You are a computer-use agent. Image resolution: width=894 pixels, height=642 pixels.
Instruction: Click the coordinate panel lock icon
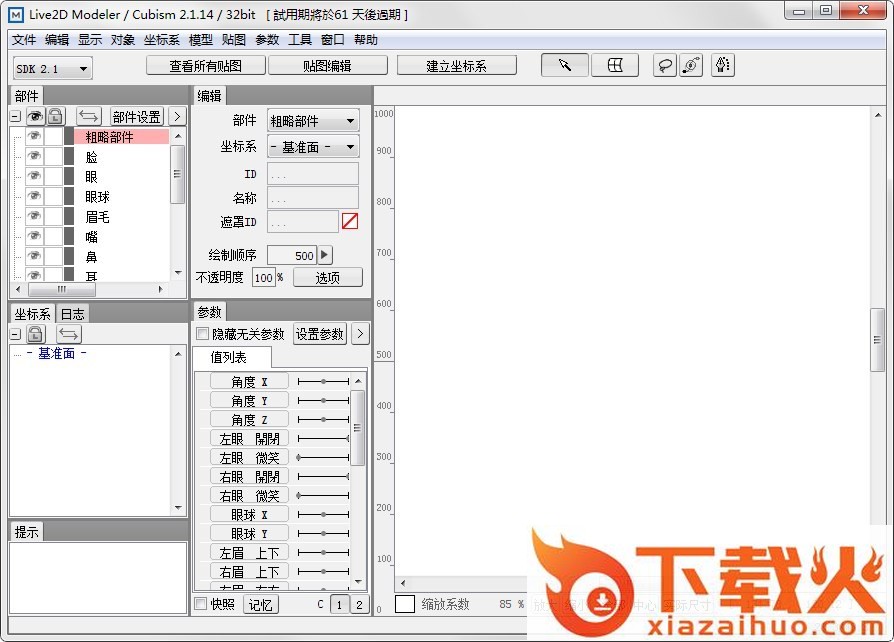pyautogui.click(x=35, y=334)
